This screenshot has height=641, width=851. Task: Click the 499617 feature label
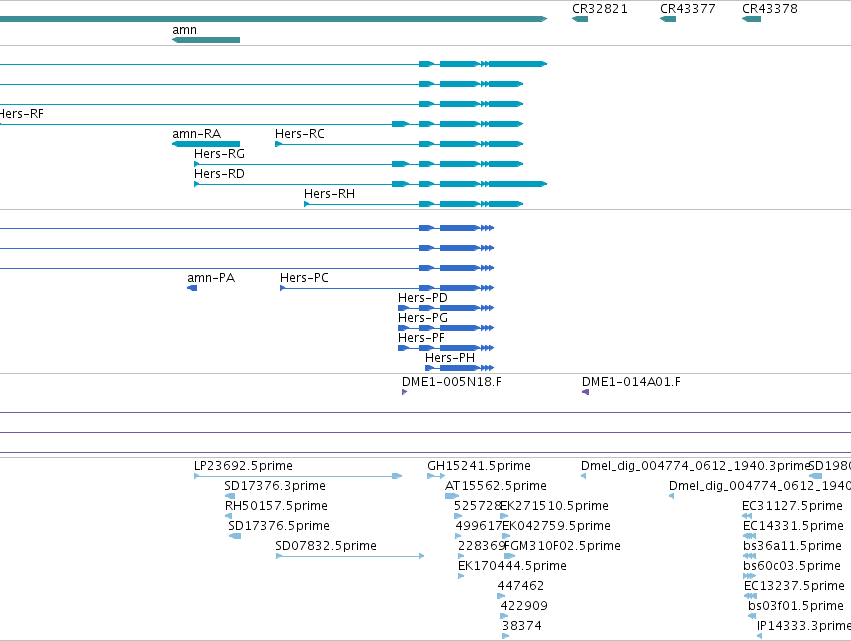coord(479,526)
